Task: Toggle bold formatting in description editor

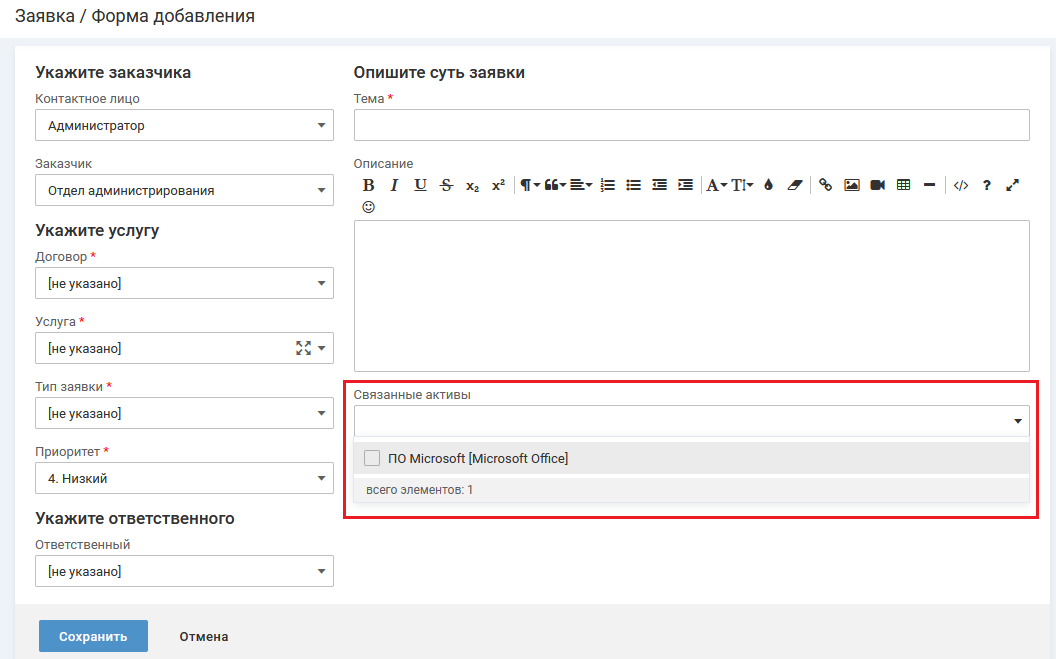Action: (x=368, y=185)
